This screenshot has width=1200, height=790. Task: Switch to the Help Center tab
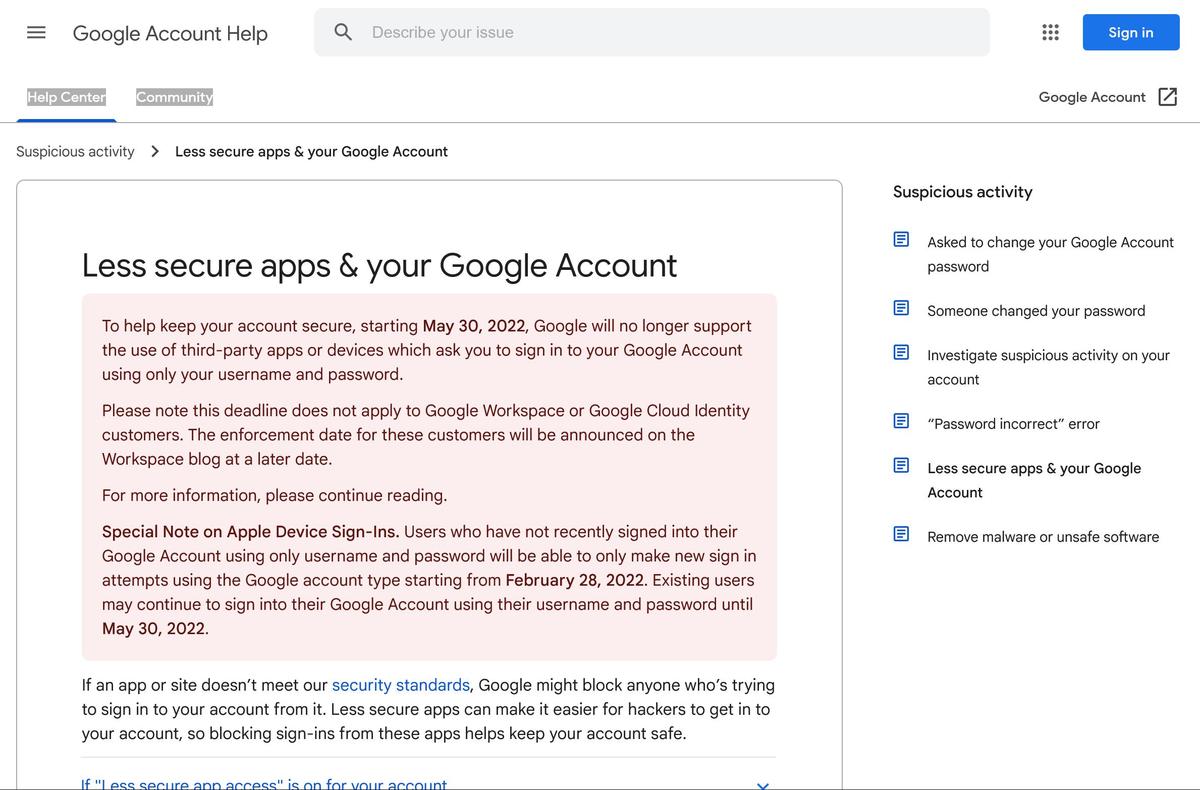pyautogui.click(x=66, y=97)
